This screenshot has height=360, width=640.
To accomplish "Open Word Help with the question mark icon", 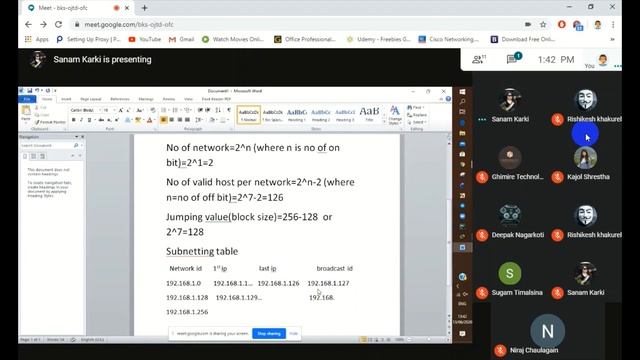I will [x=448, y=99].
